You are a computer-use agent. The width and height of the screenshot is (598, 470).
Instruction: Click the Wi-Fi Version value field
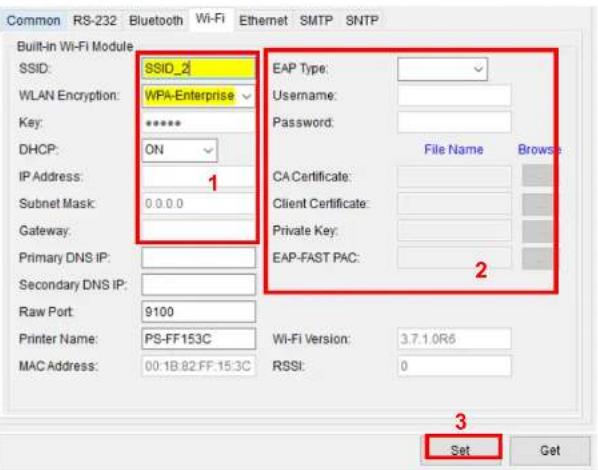pyautogui.click(x=454, y=339)
